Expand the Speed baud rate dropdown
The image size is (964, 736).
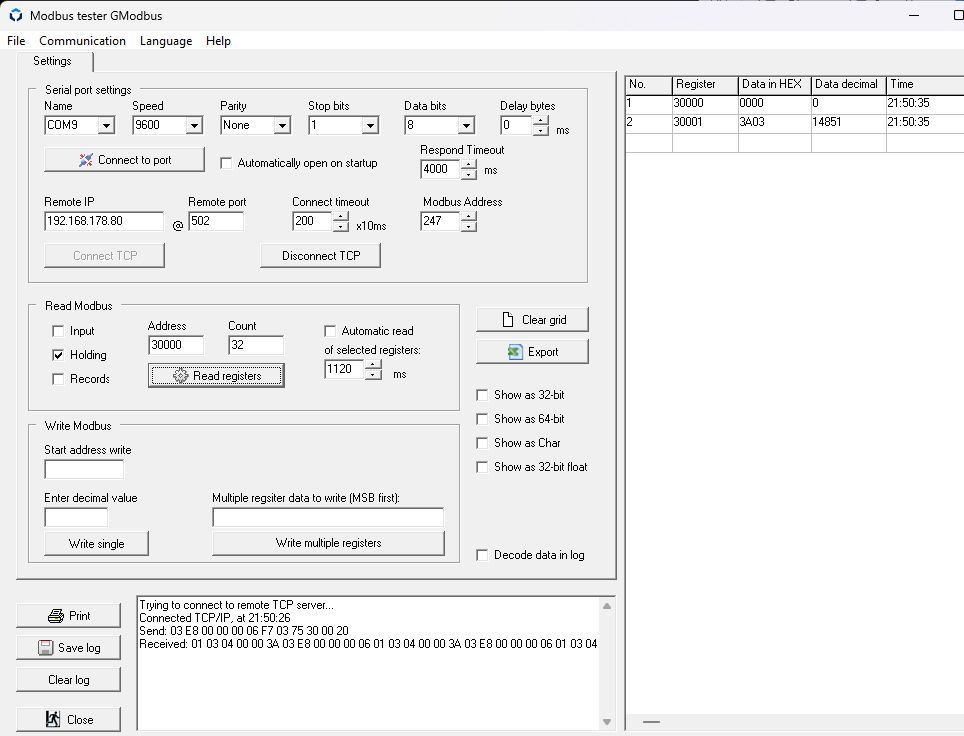(x=194, y=126)
